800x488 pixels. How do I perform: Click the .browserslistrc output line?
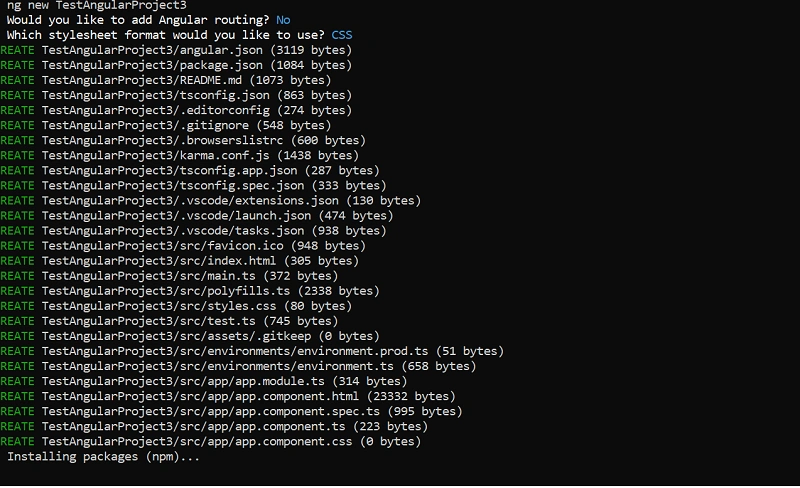[183, 141]
